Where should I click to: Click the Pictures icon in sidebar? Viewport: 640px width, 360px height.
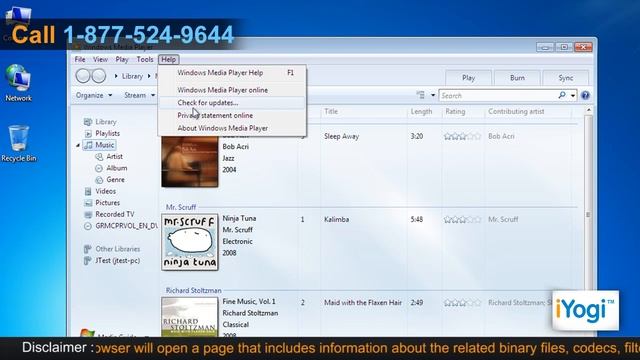[88, 203]
